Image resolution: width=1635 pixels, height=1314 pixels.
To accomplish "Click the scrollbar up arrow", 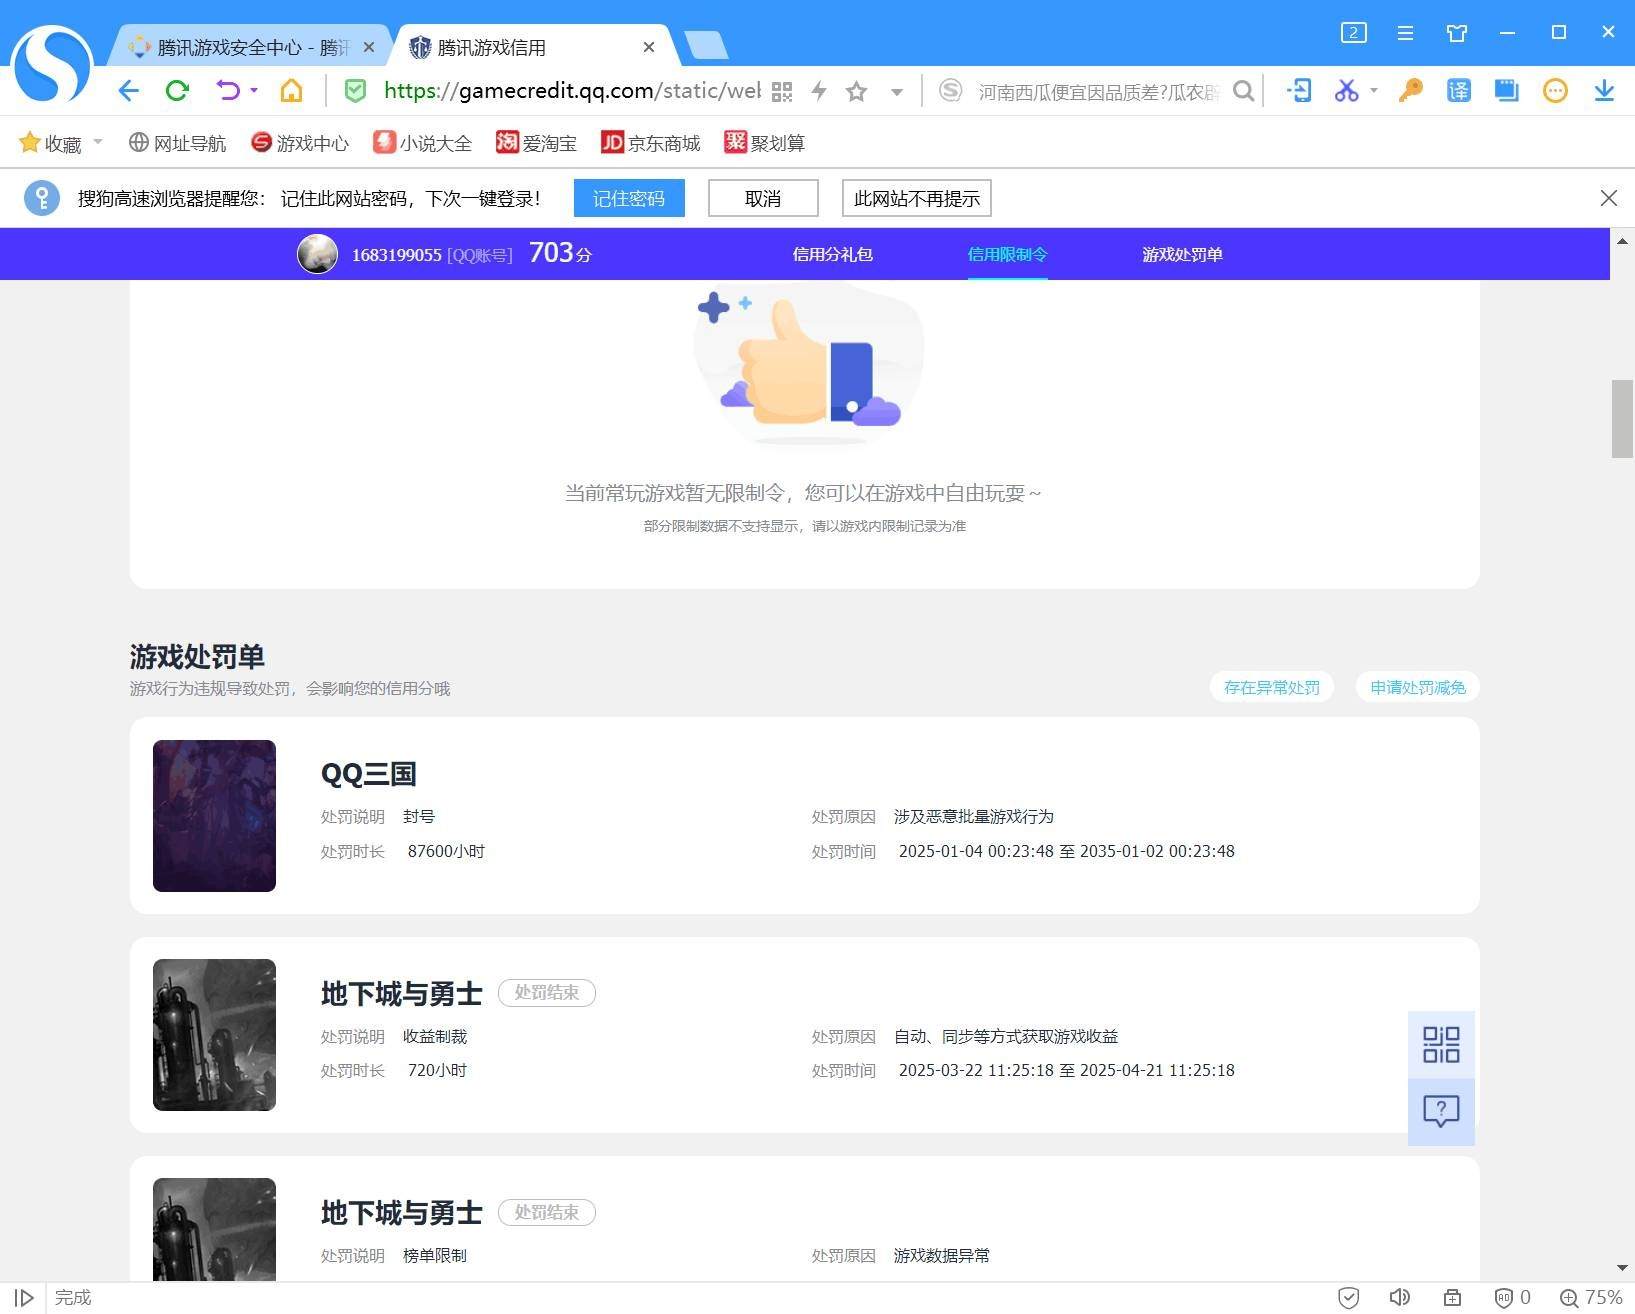I will tap(1622, 241).
